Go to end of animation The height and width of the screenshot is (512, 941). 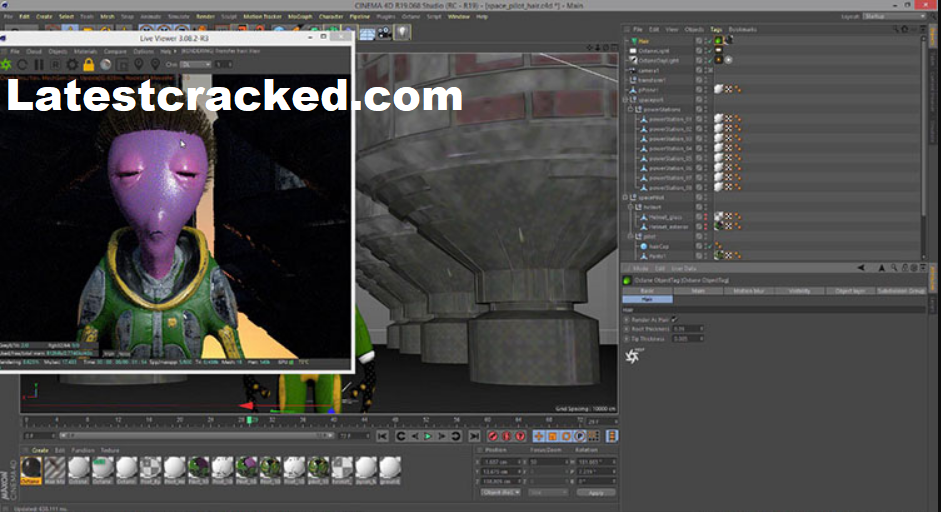pos(474,436)
